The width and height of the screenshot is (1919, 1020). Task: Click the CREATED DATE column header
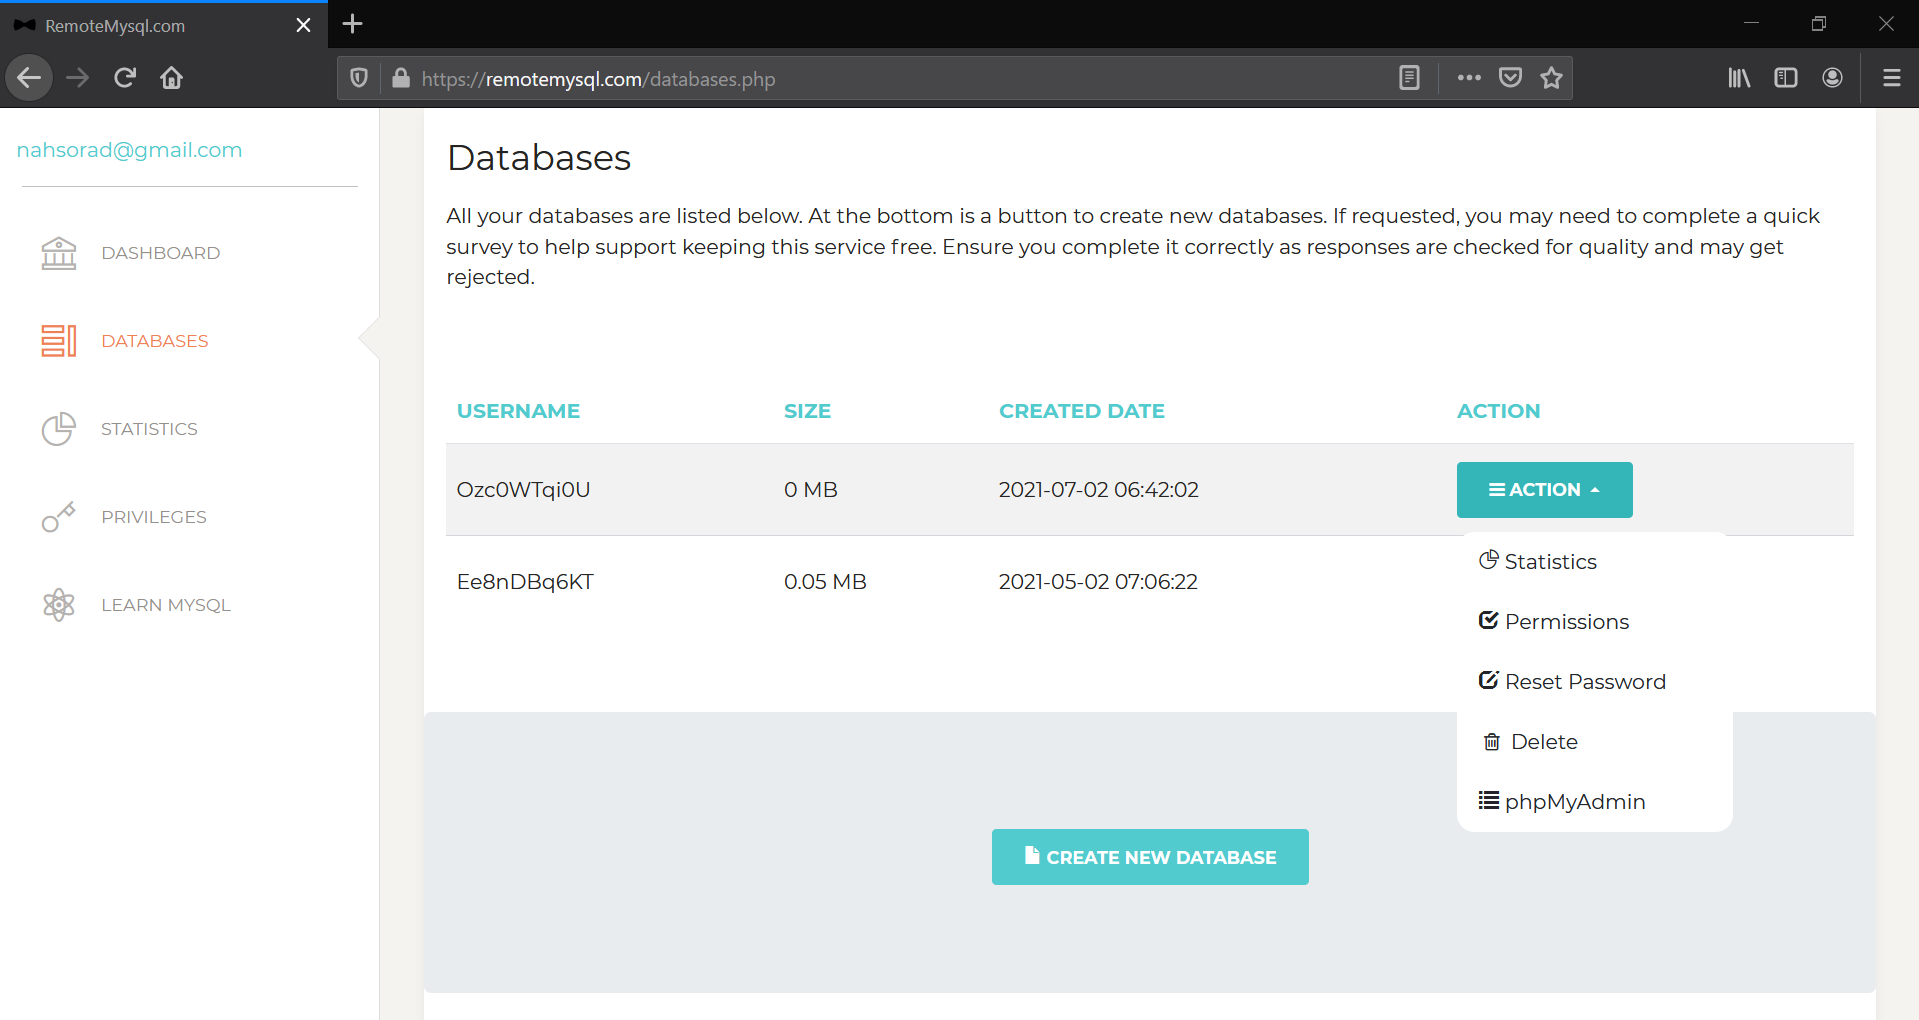click(1081, 411)
